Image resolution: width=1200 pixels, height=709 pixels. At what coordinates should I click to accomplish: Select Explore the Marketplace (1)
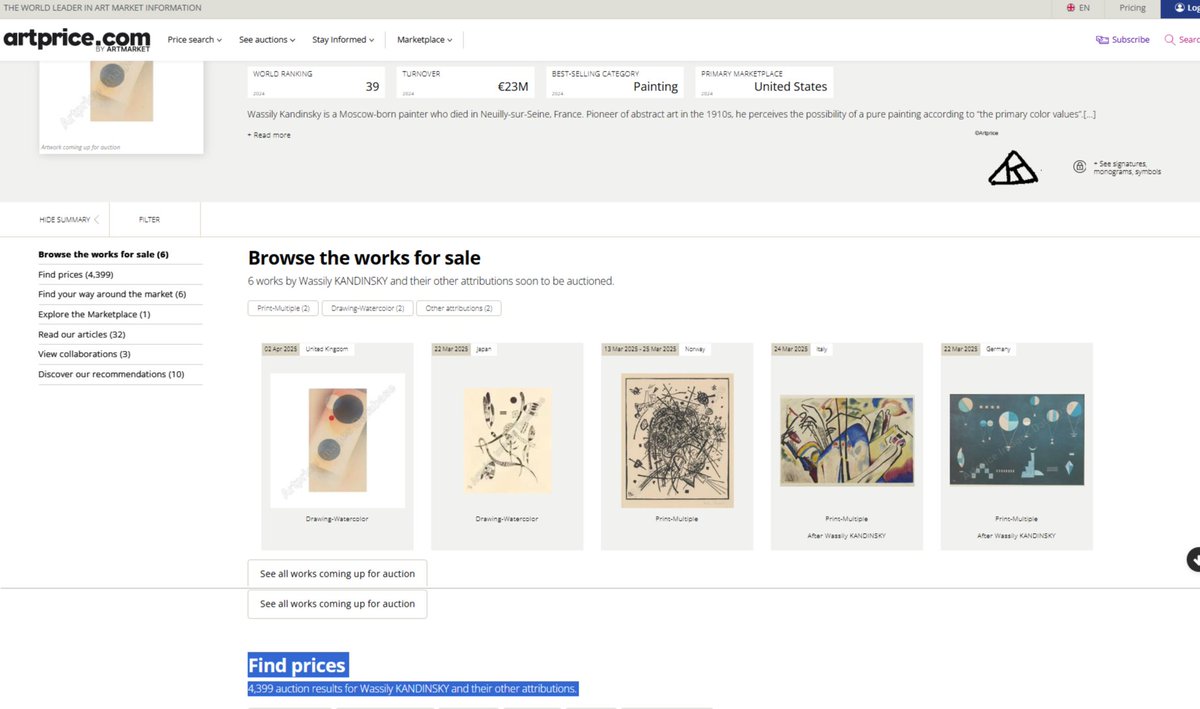pos(94,314)
